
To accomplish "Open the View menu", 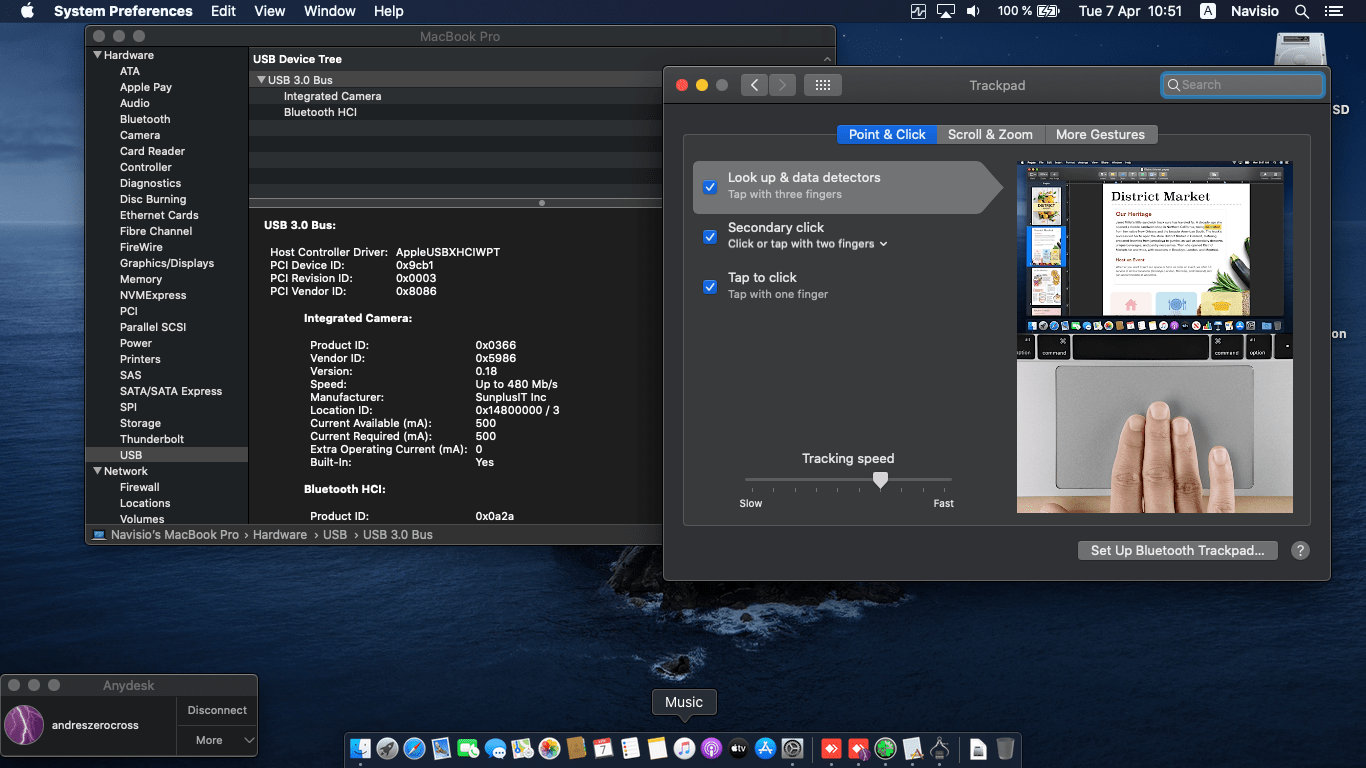I will click(270, 11).
